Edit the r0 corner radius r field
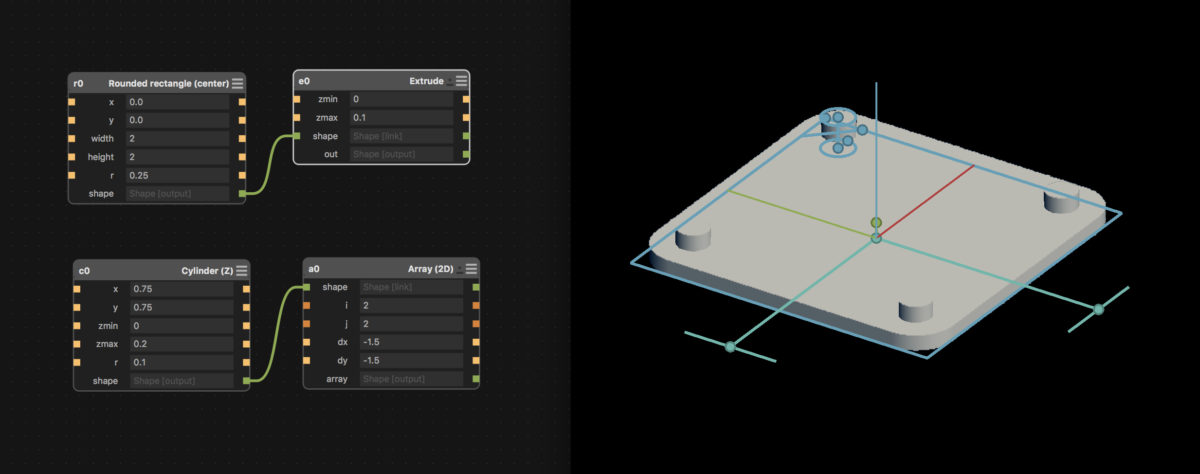1200x474 pixels. pos(178,175)
